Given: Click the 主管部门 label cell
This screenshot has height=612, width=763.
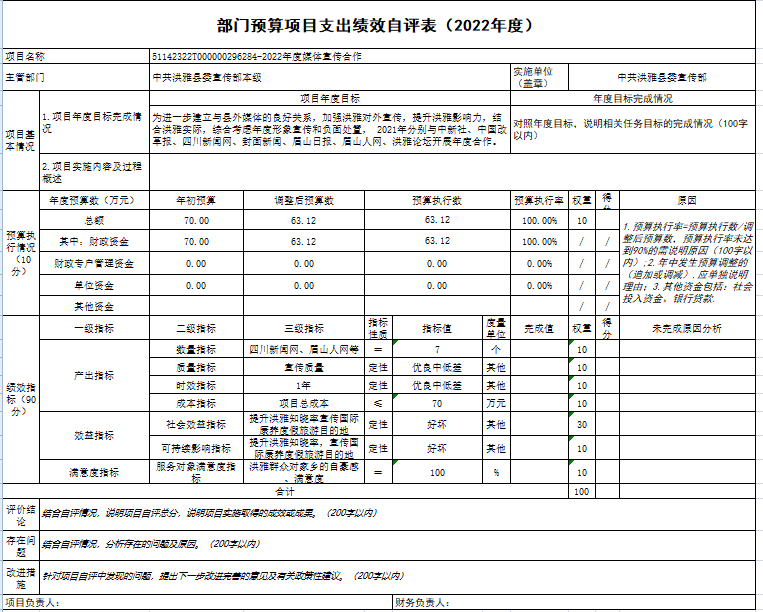Looking at the screenshot, I should (x=76, y=77).
